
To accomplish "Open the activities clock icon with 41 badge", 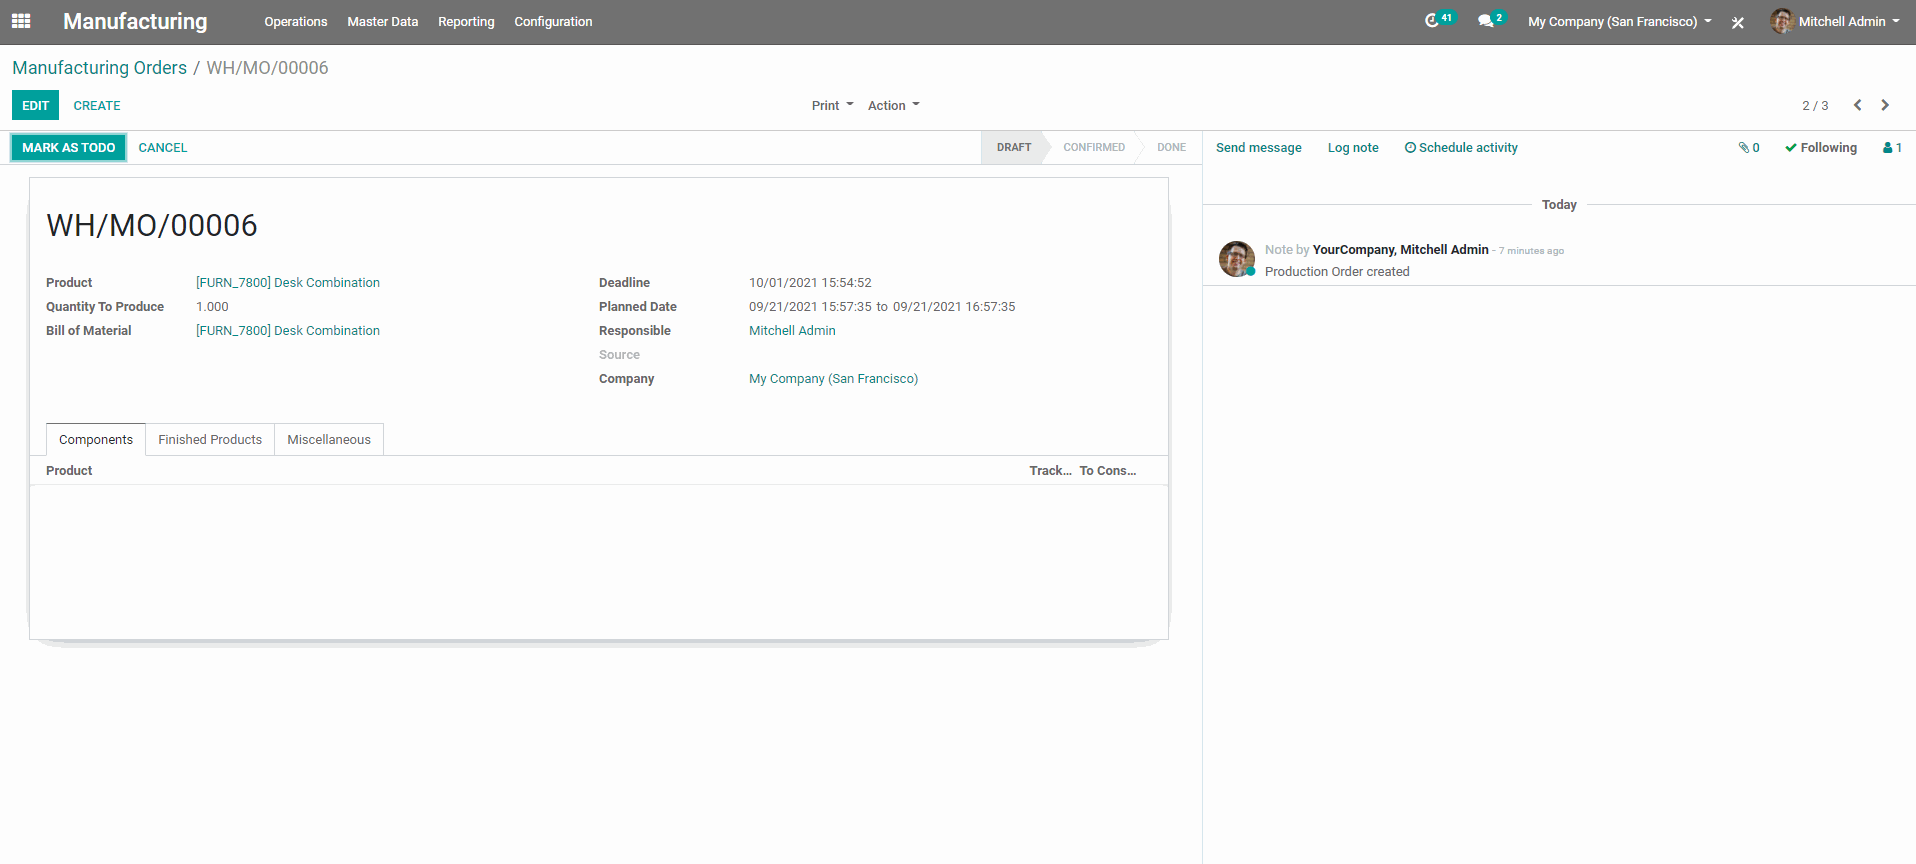I will [1438, 20].
